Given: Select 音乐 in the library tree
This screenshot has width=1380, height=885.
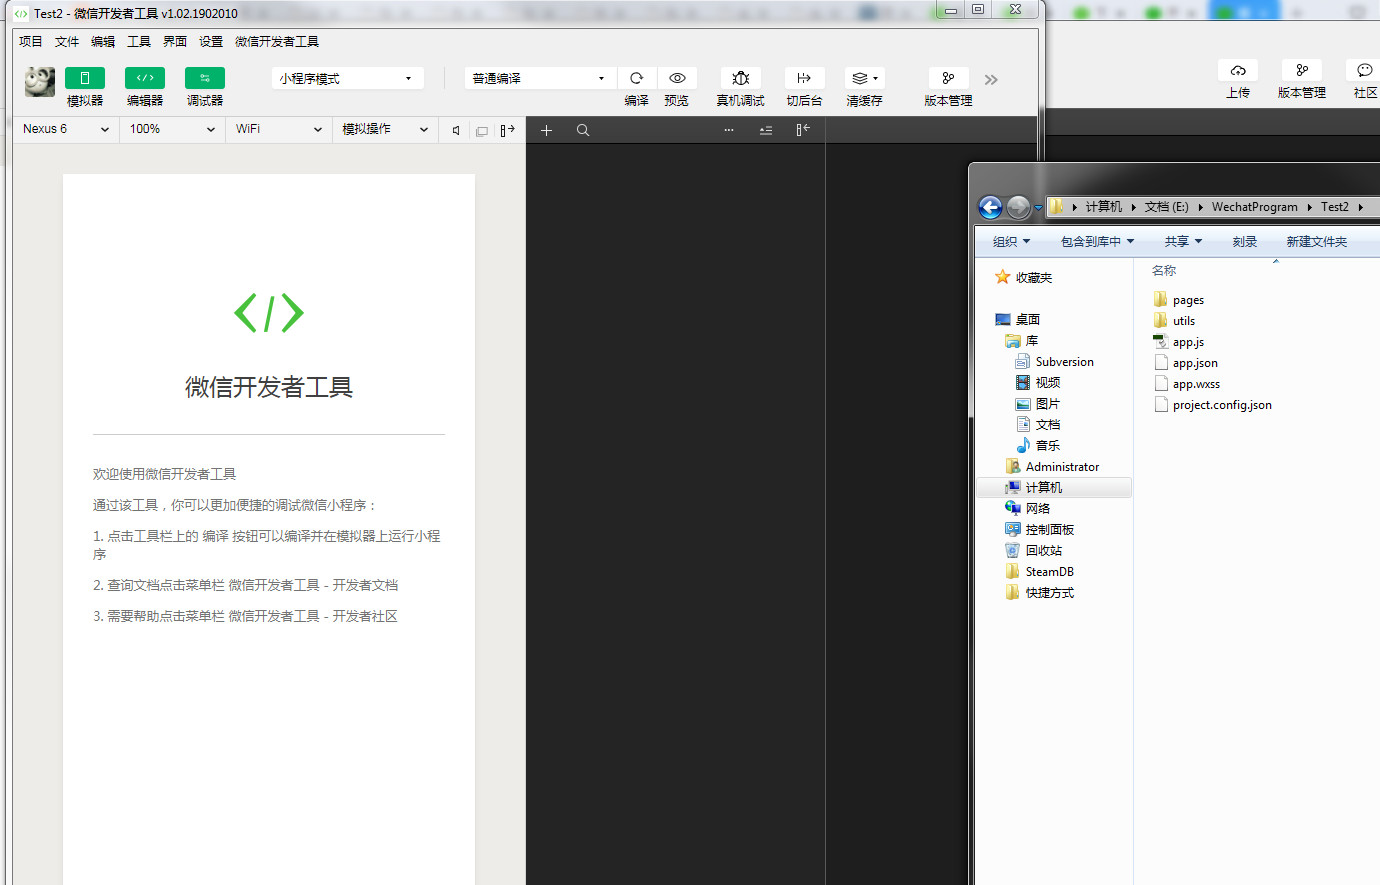Looking at the screenshot, I should tap(1038, 446).
